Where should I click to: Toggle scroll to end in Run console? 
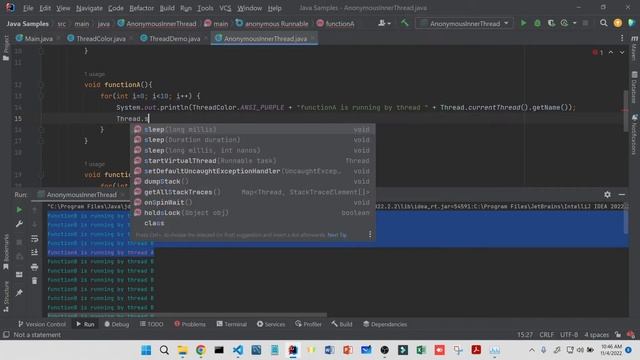tap(34, 253)
